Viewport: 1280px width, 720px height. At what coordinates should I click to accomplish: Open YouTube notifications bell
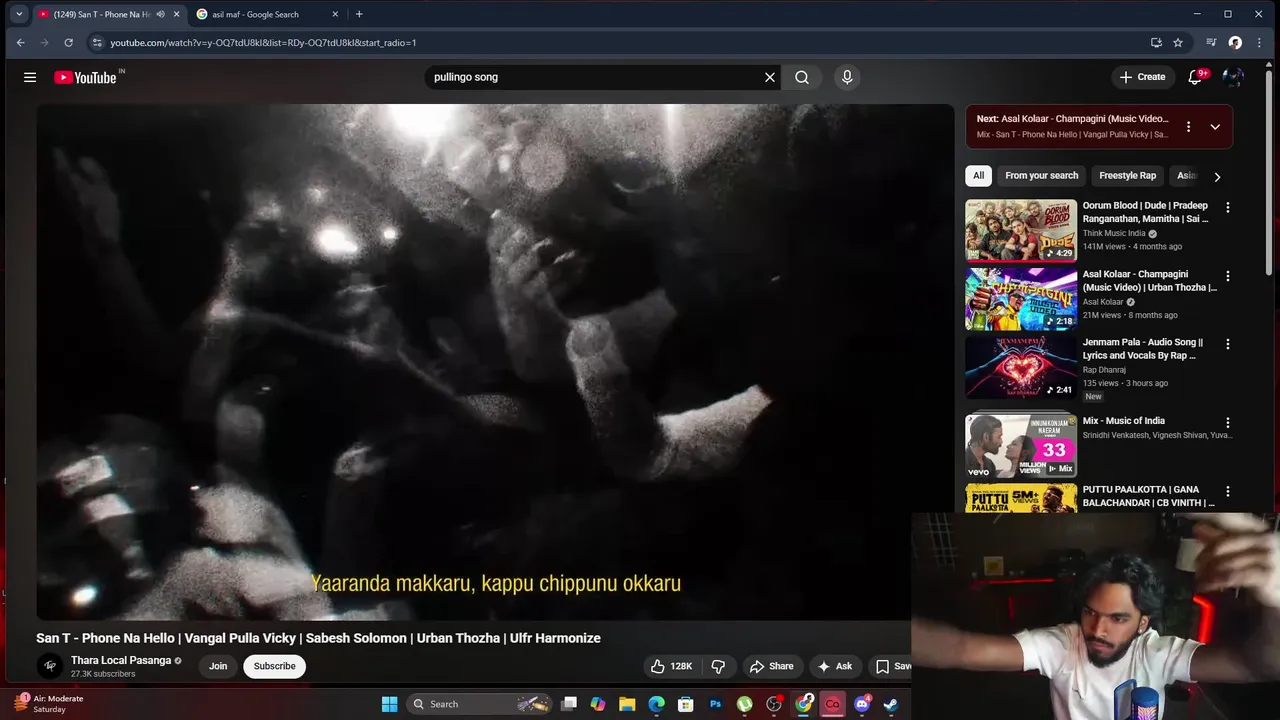[1195, 77]
